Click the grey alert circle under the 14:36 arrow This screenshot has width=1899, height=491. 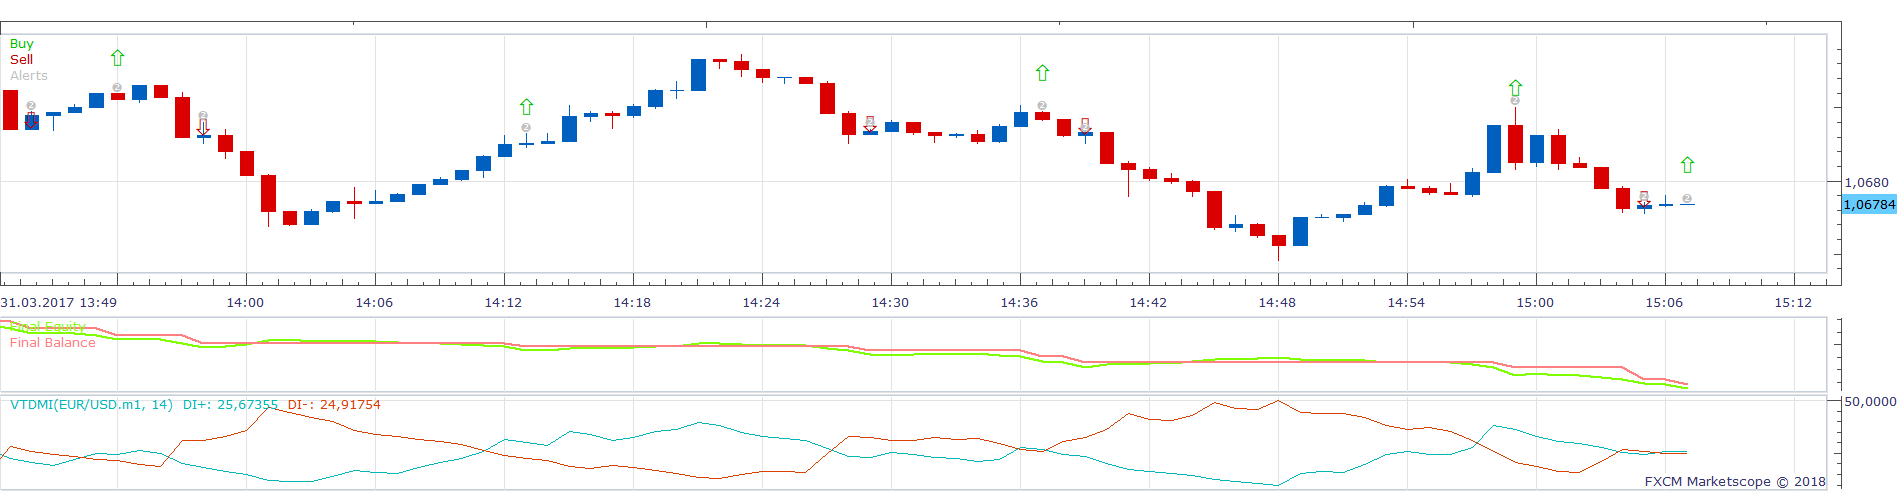point(1042,105)
